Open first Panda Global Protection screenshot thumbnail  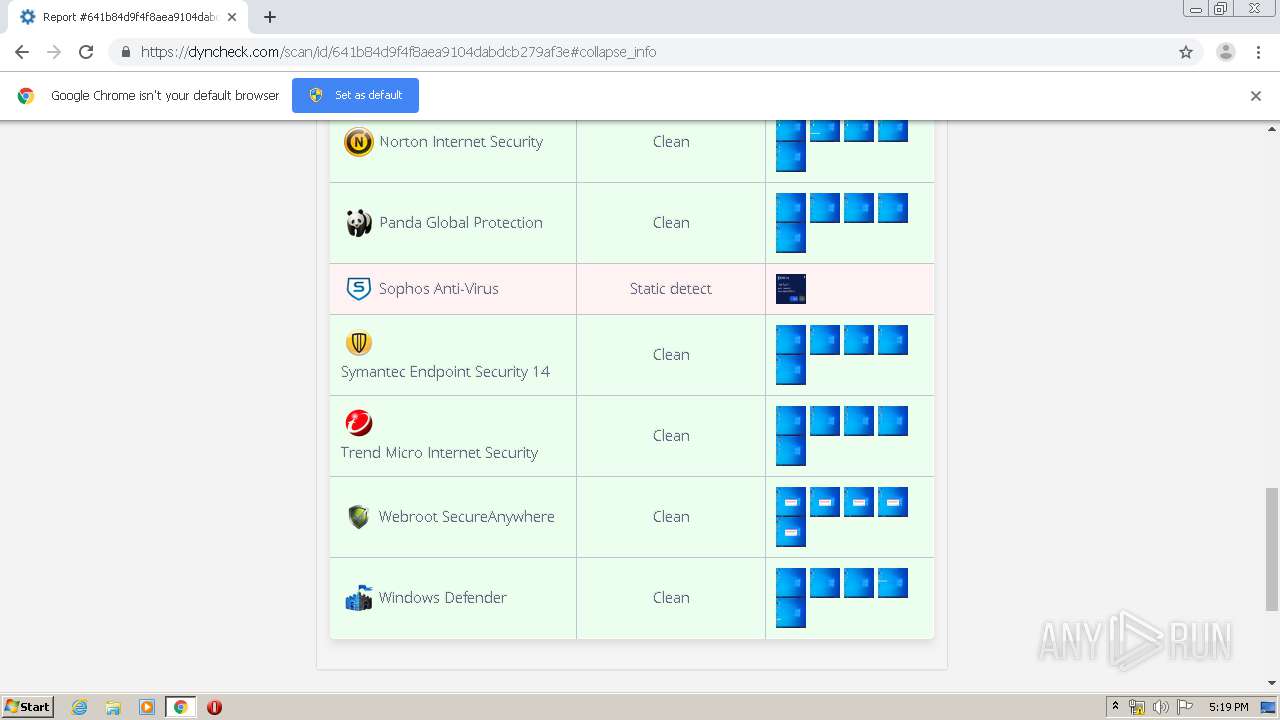point(791,208)
